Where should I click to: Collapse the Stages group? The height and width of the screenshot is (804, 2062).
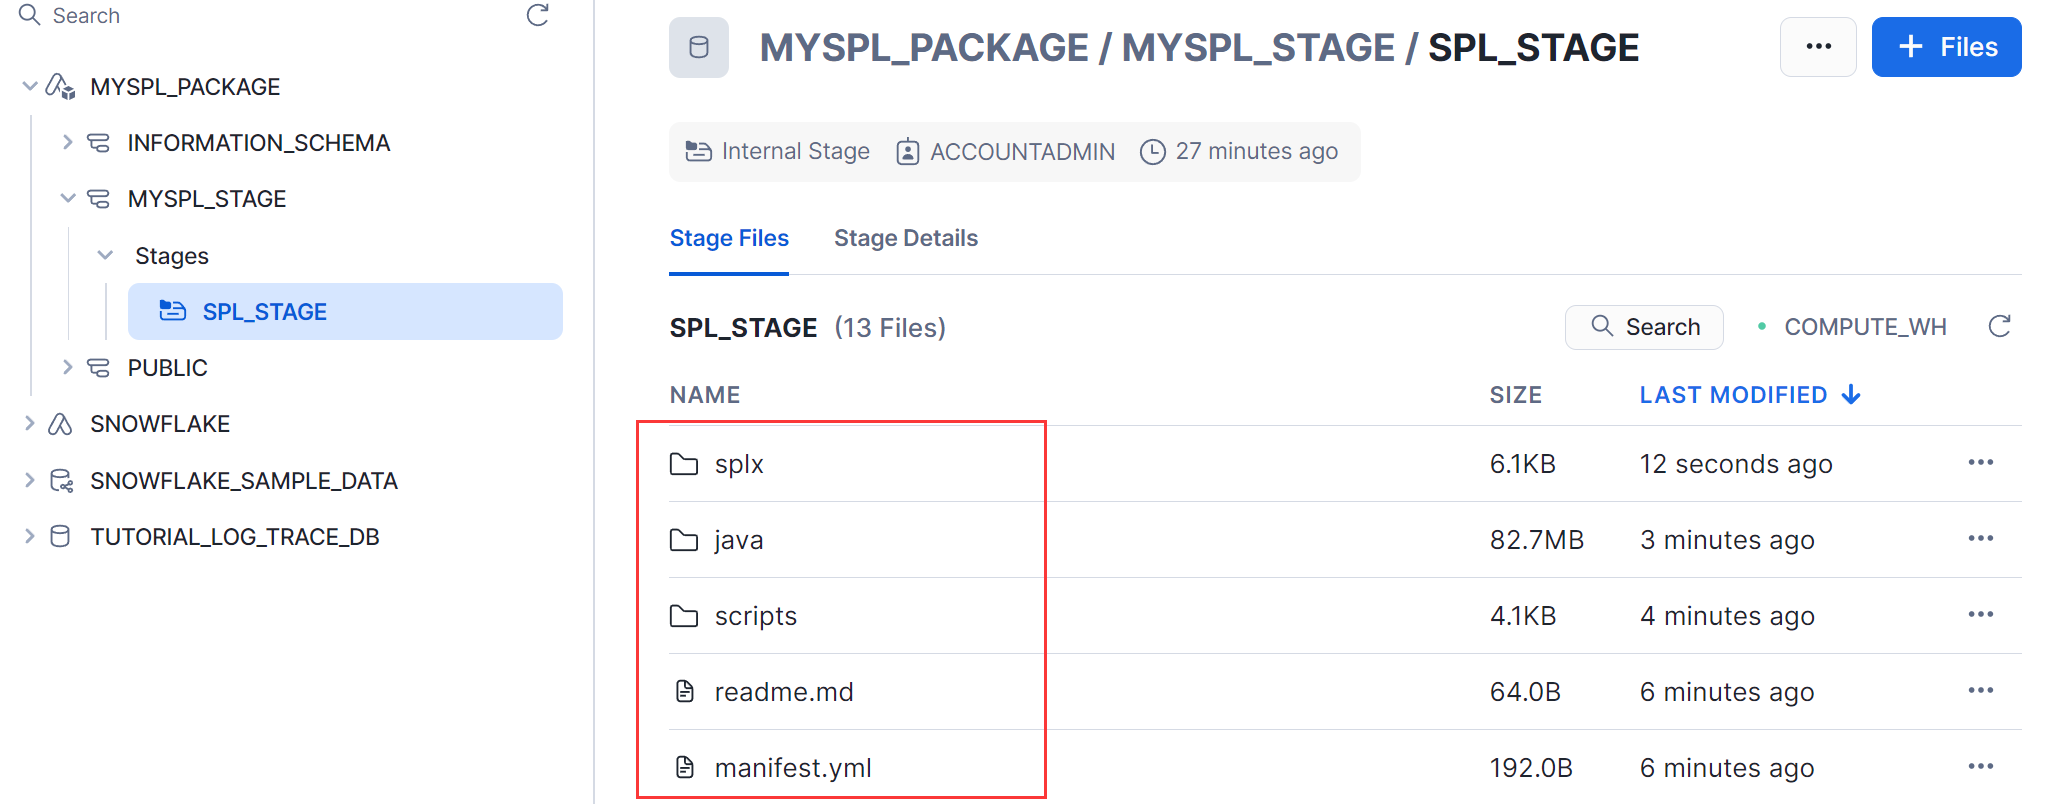pos(105,256)
